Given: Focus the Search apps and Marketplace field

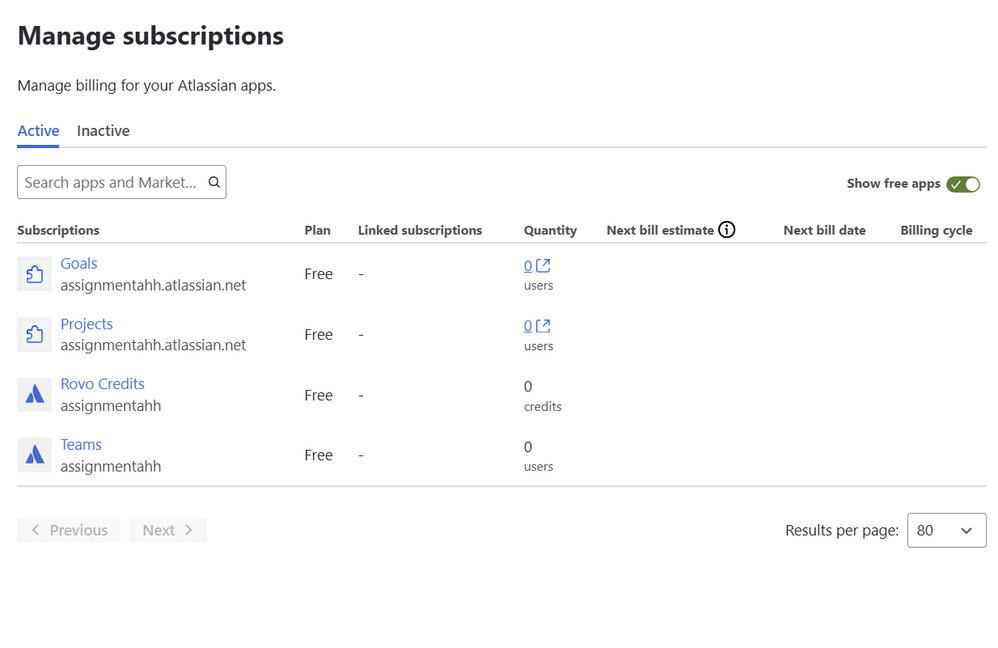Looking at the screenshot, I should click(122, 182).
